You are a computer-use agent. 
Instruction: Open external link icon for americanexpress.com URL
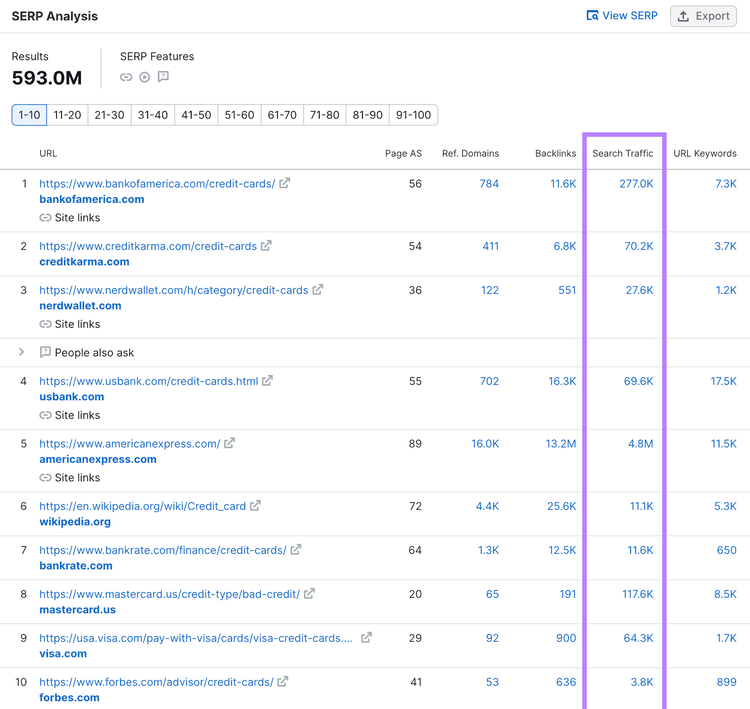230,443
